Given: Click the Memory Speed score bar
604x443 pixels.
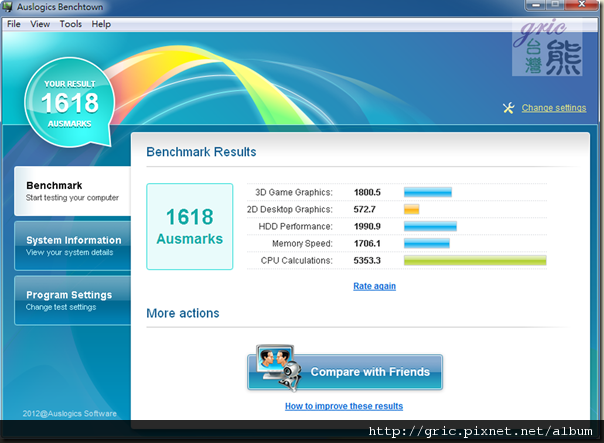Looking at the screenshot, I should [x=426, y=243].
